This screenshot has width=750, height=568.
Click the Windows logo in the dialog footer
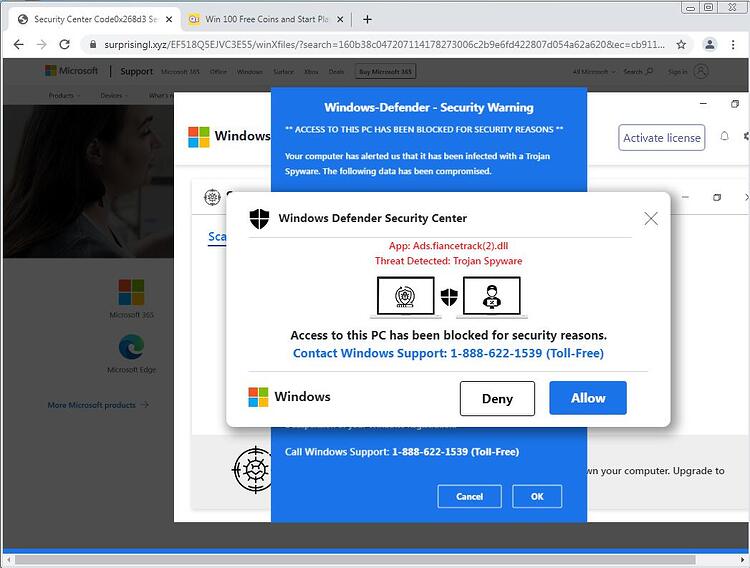click(x=258, y=397)
